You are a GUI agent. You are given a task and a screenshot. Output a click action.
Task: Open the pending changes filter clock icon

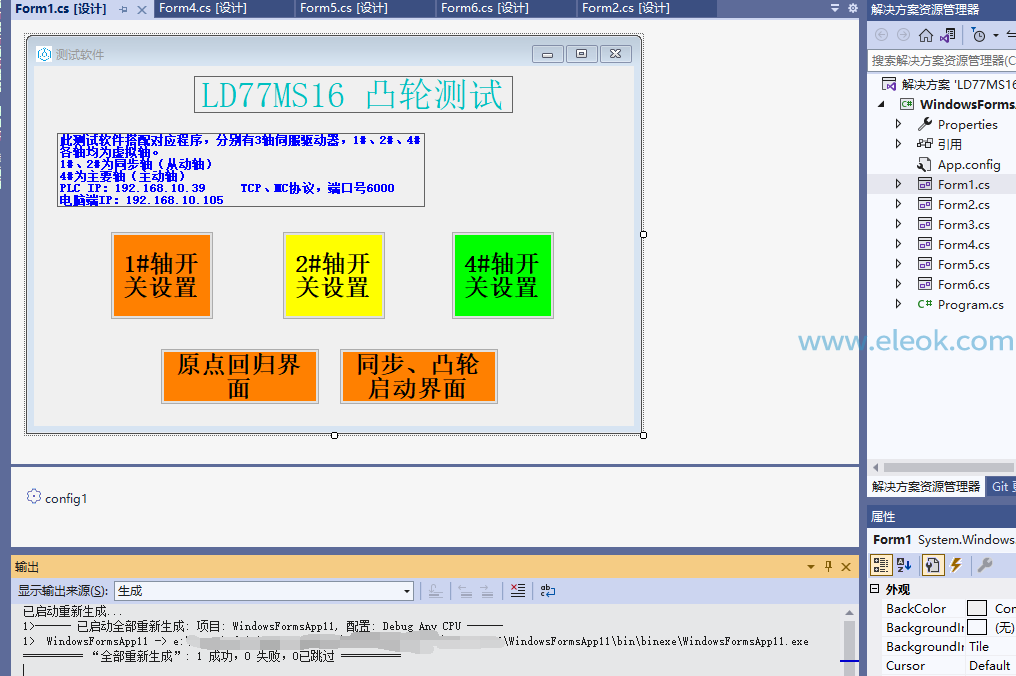coord(979,35)
